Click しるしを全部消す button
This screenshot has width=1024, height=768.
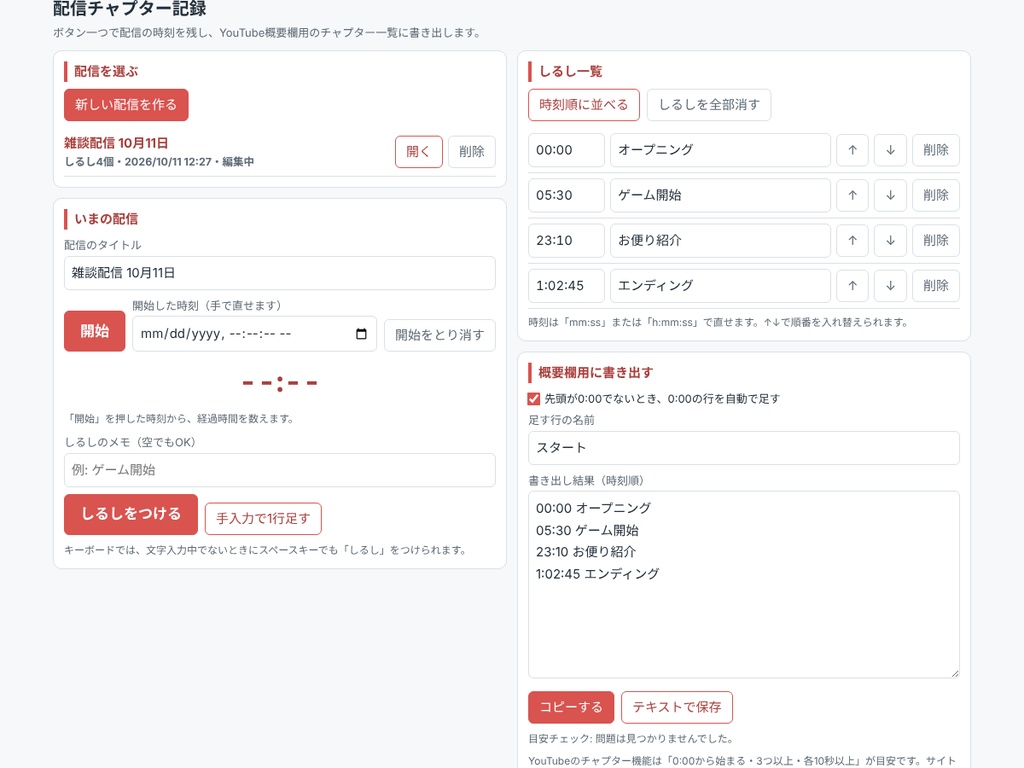(709, 104)
